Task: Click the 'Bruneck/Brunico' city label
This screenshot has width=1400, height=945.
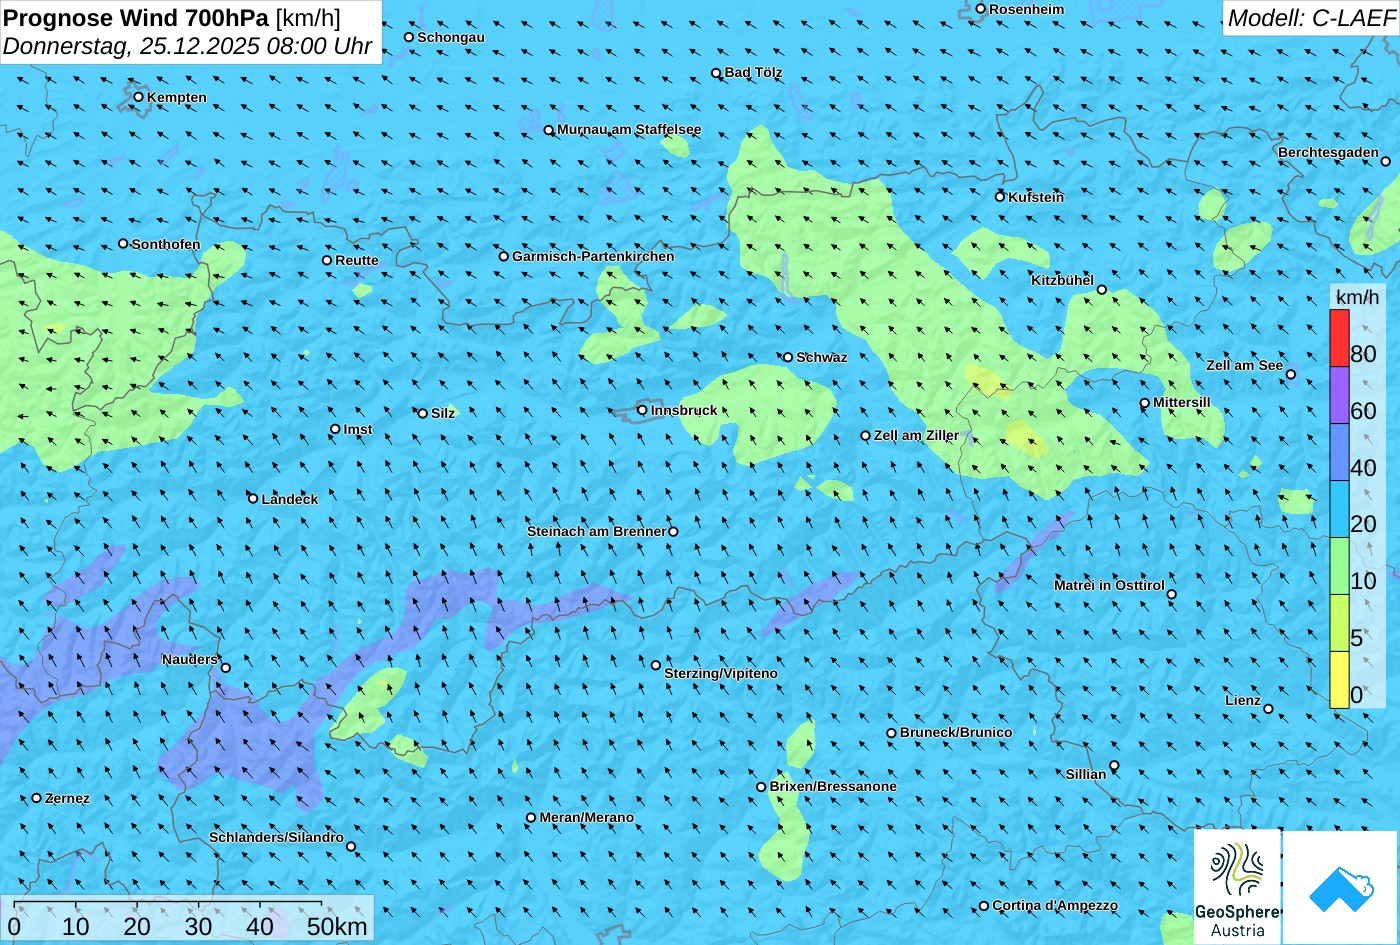Action: (x=956, y=732)
